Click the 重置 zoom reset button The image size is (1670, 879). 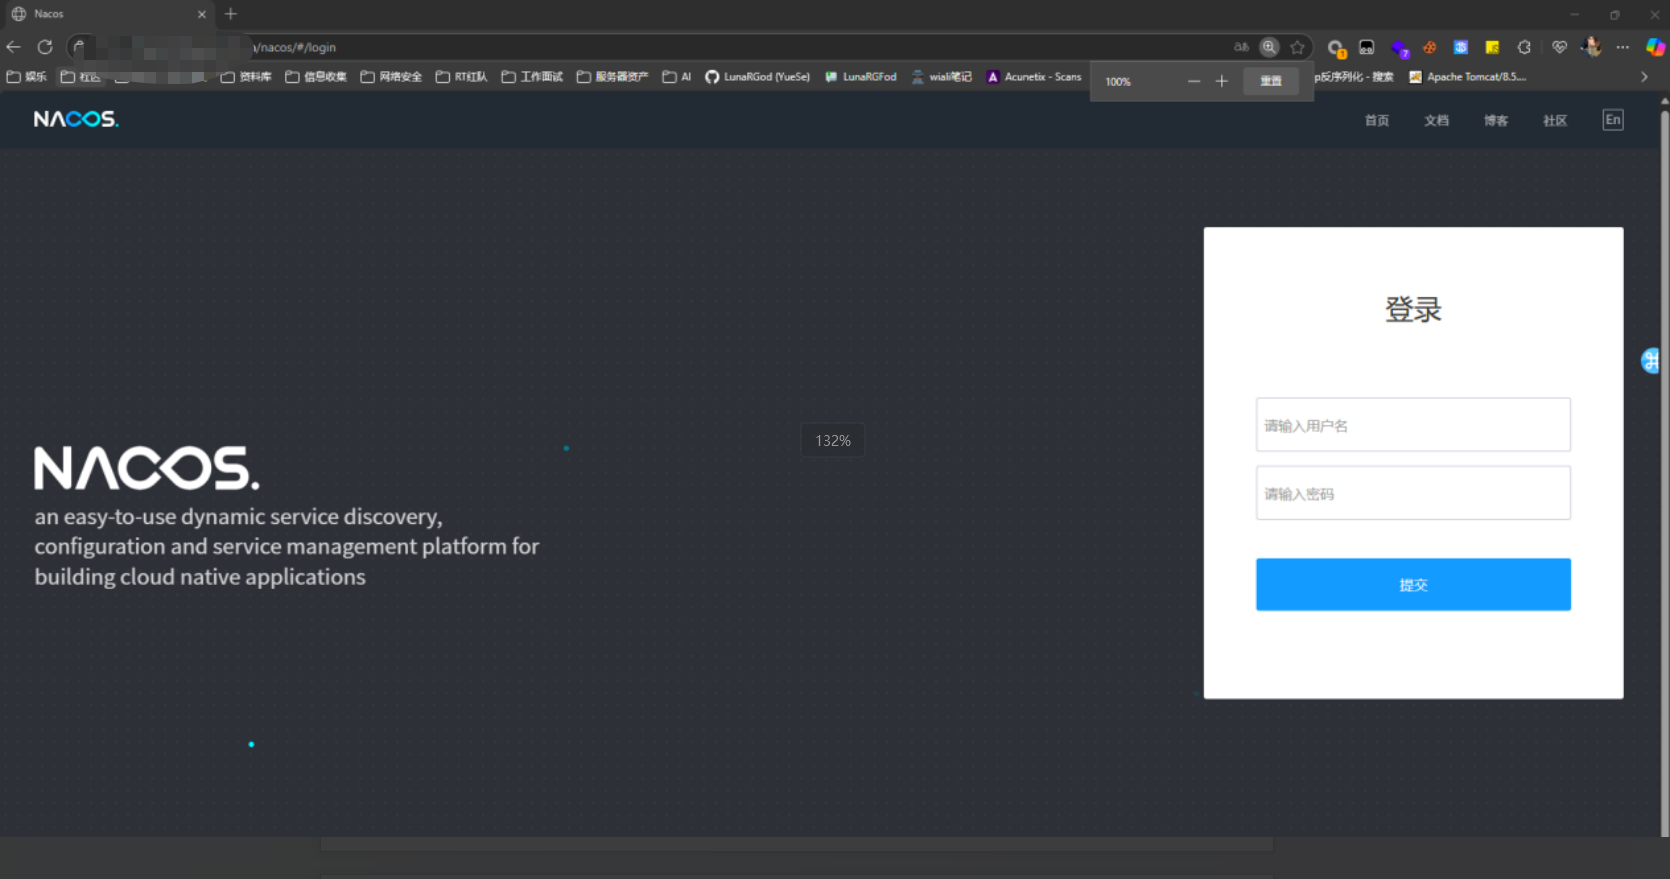[x=1271, y=81]
